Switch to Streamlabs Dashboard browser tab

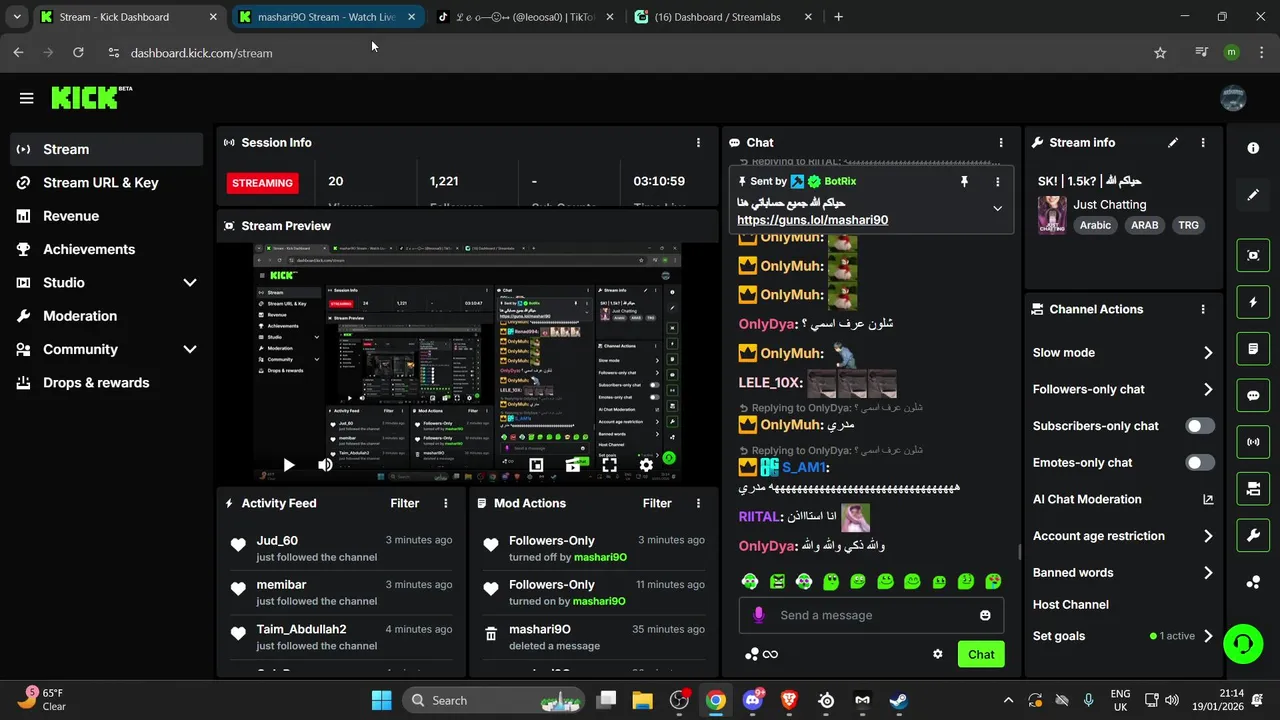pyautogui.click(x=725, y=17)
